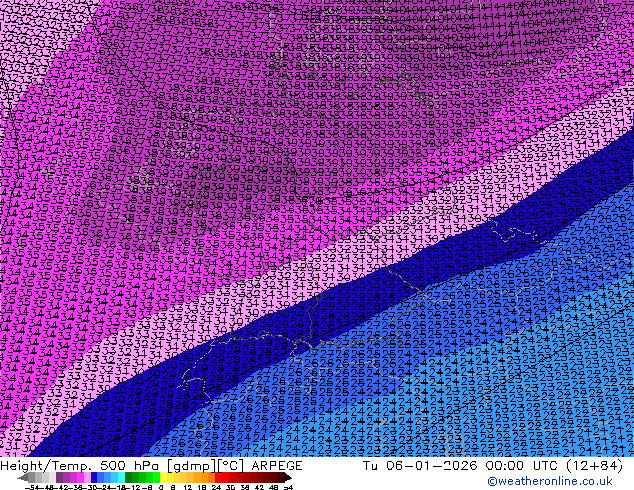The image size is (634, 490).
Task: Pick the bright red swatch above 24
Action: click(x=218, y=477)
